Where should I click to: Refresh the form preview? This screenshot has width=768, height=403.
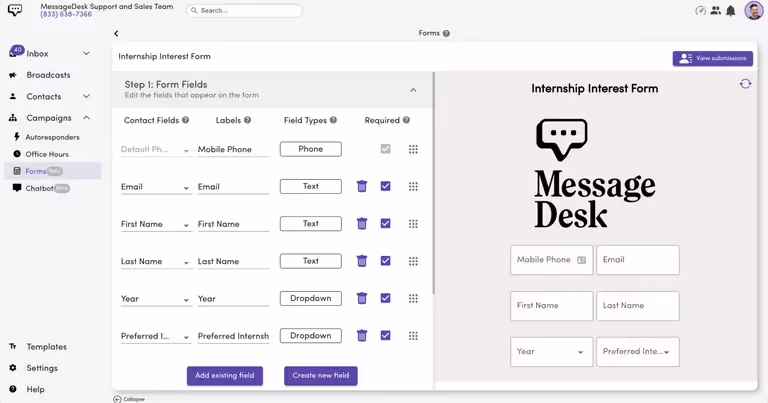click(x=745, y=84)
